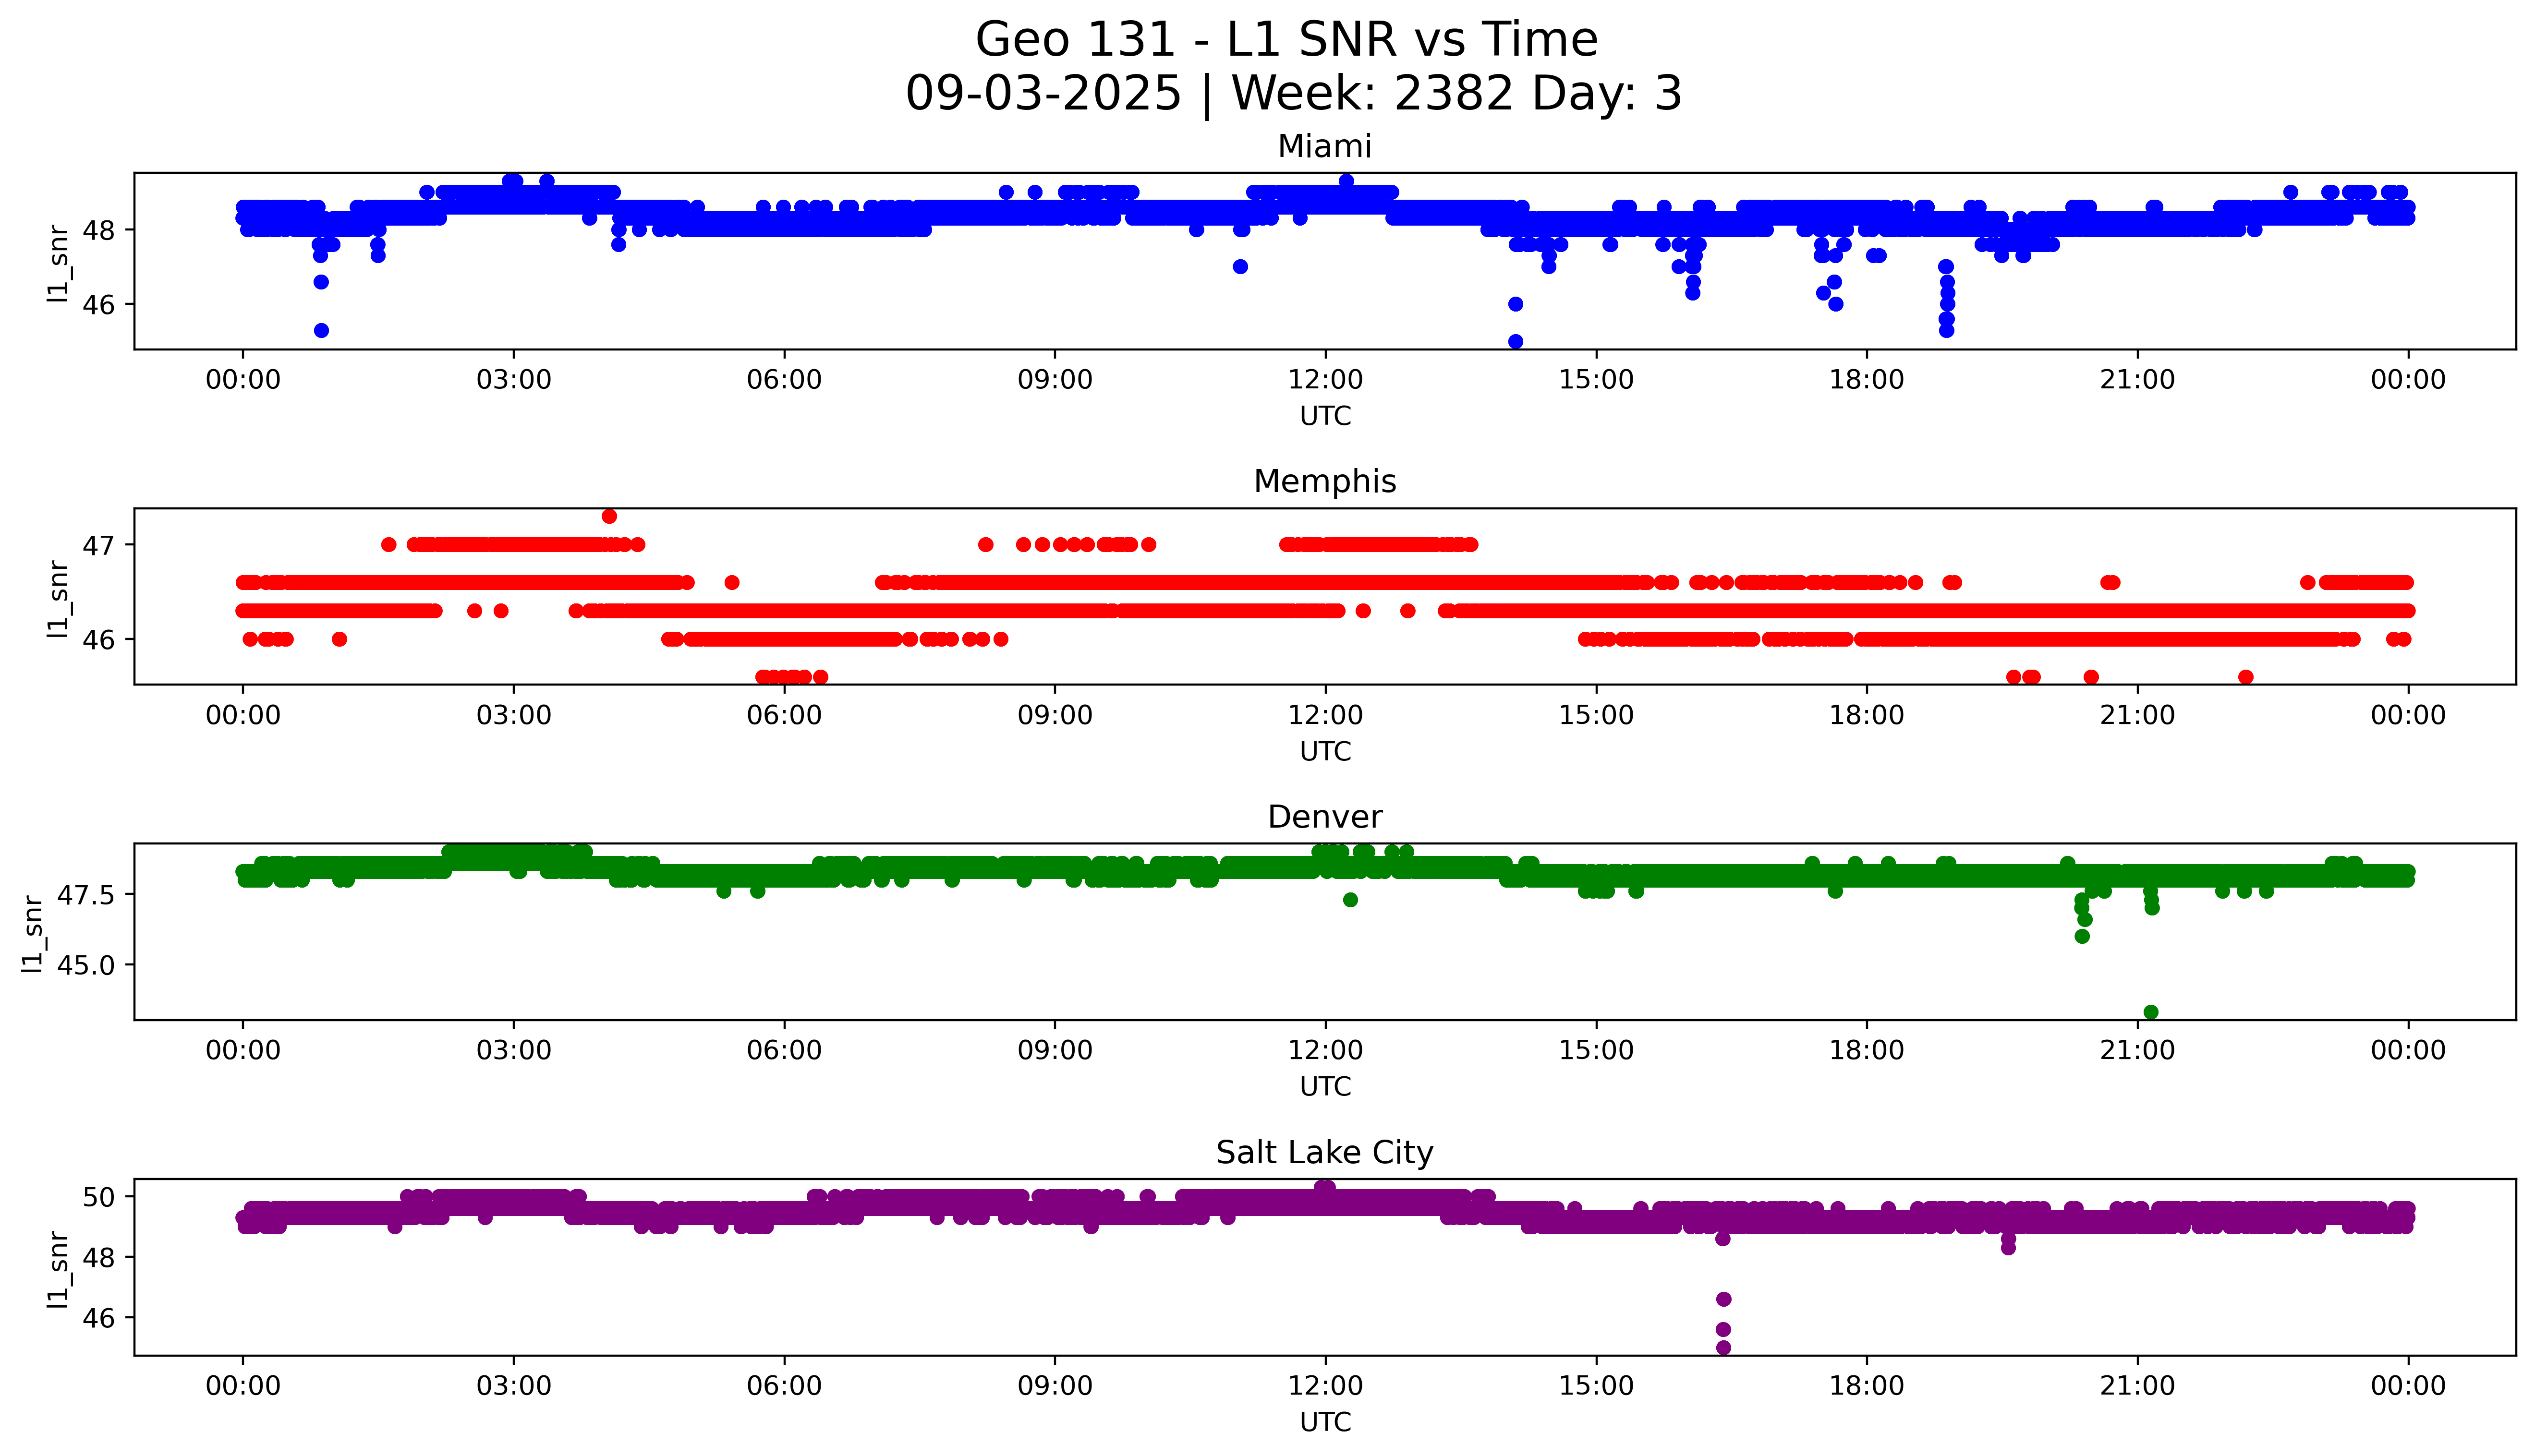Screen dimensions: 2535x1456
Task: Click the Denver 45.0 y-axis tick
Action: pyautogui.click(x=86, y=965)
